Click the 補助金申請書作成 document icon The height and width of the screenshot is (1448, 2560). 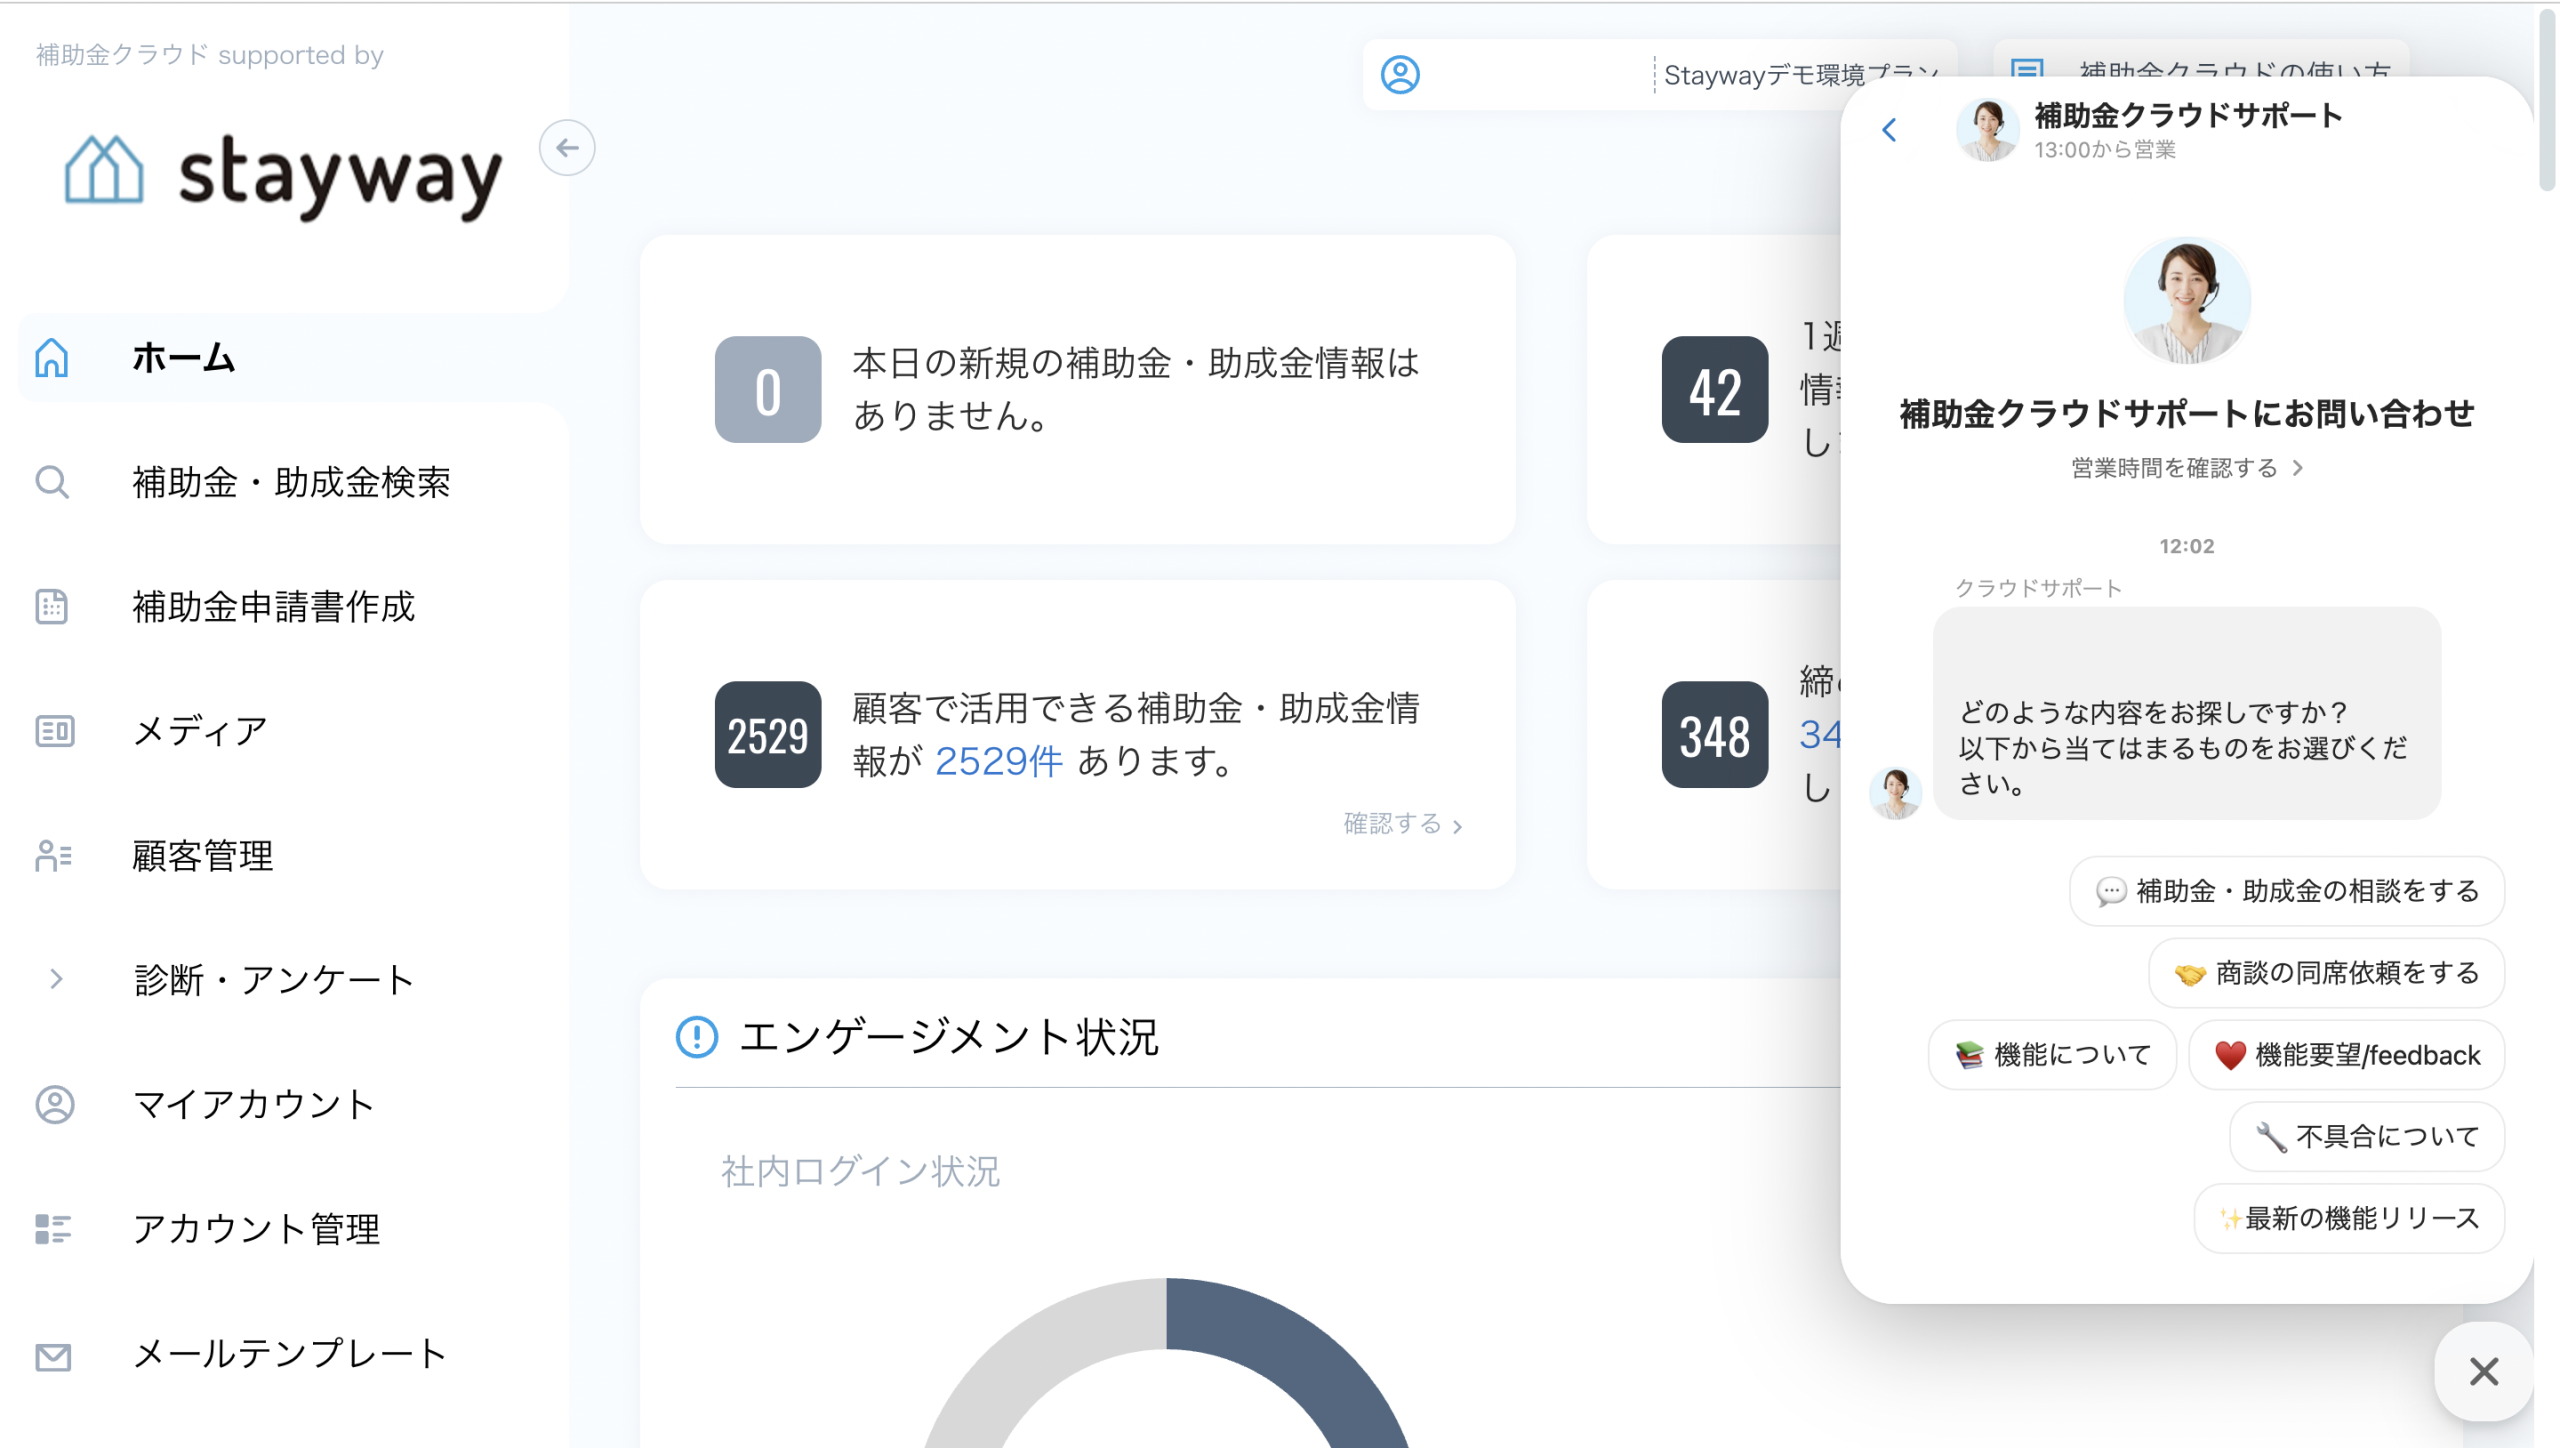52,606
